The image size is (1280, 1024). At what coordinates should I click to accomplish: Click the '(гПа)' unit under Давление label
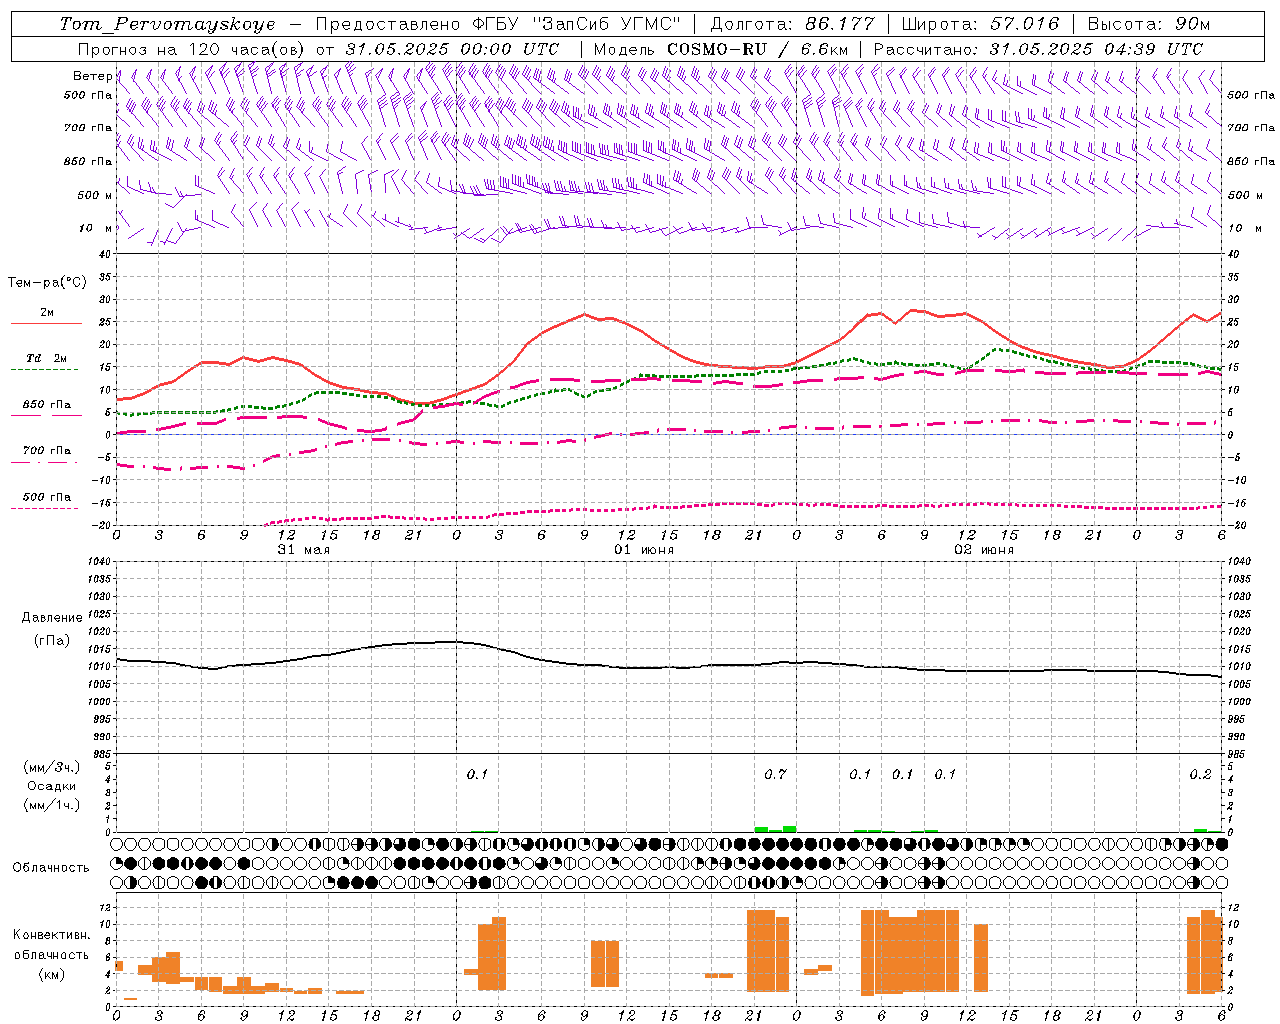[52, 640]
